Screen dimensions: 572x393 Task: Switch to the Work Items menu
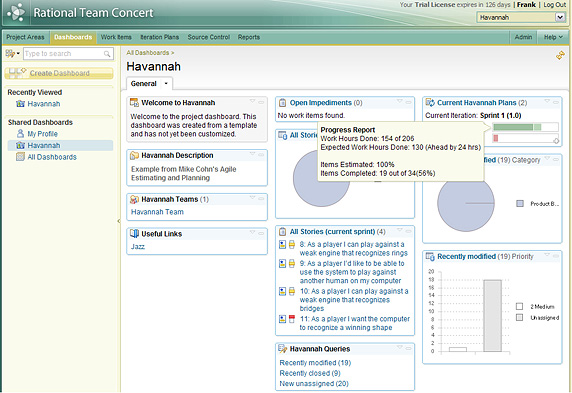pyautogui.click(x=116, y=37)
